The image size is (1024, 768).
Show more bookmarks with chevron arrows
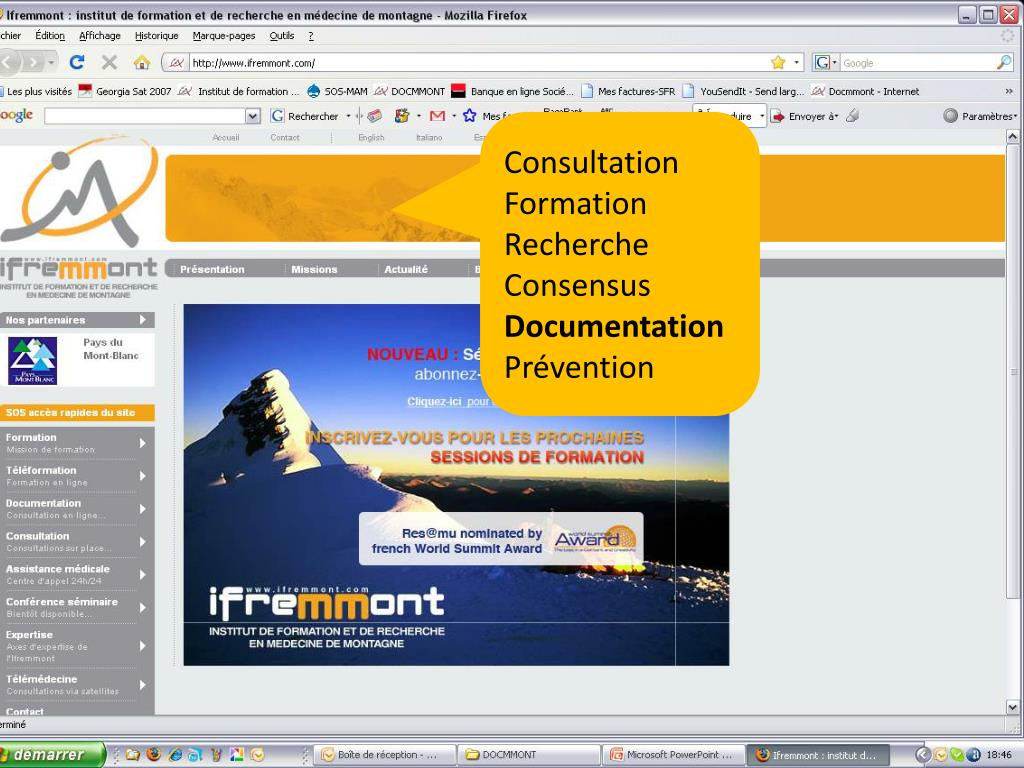pos(1008,91)
